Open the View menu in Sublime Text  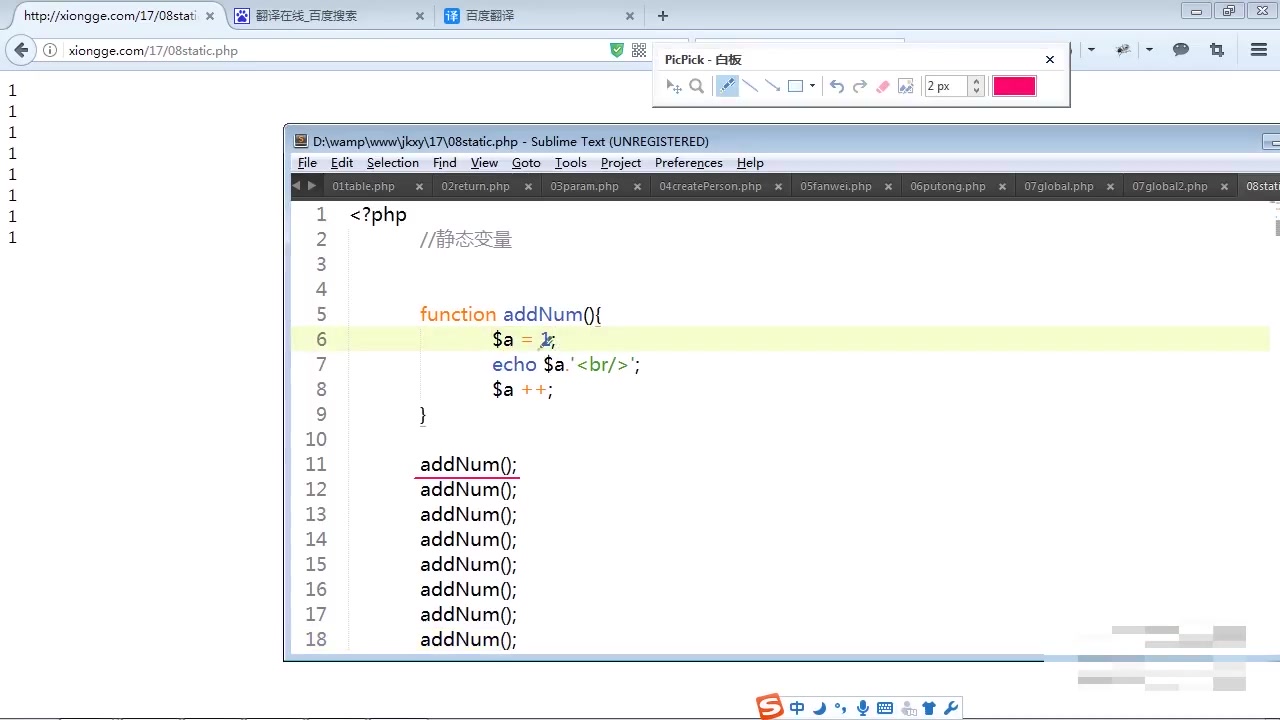(x=484, y=163)
